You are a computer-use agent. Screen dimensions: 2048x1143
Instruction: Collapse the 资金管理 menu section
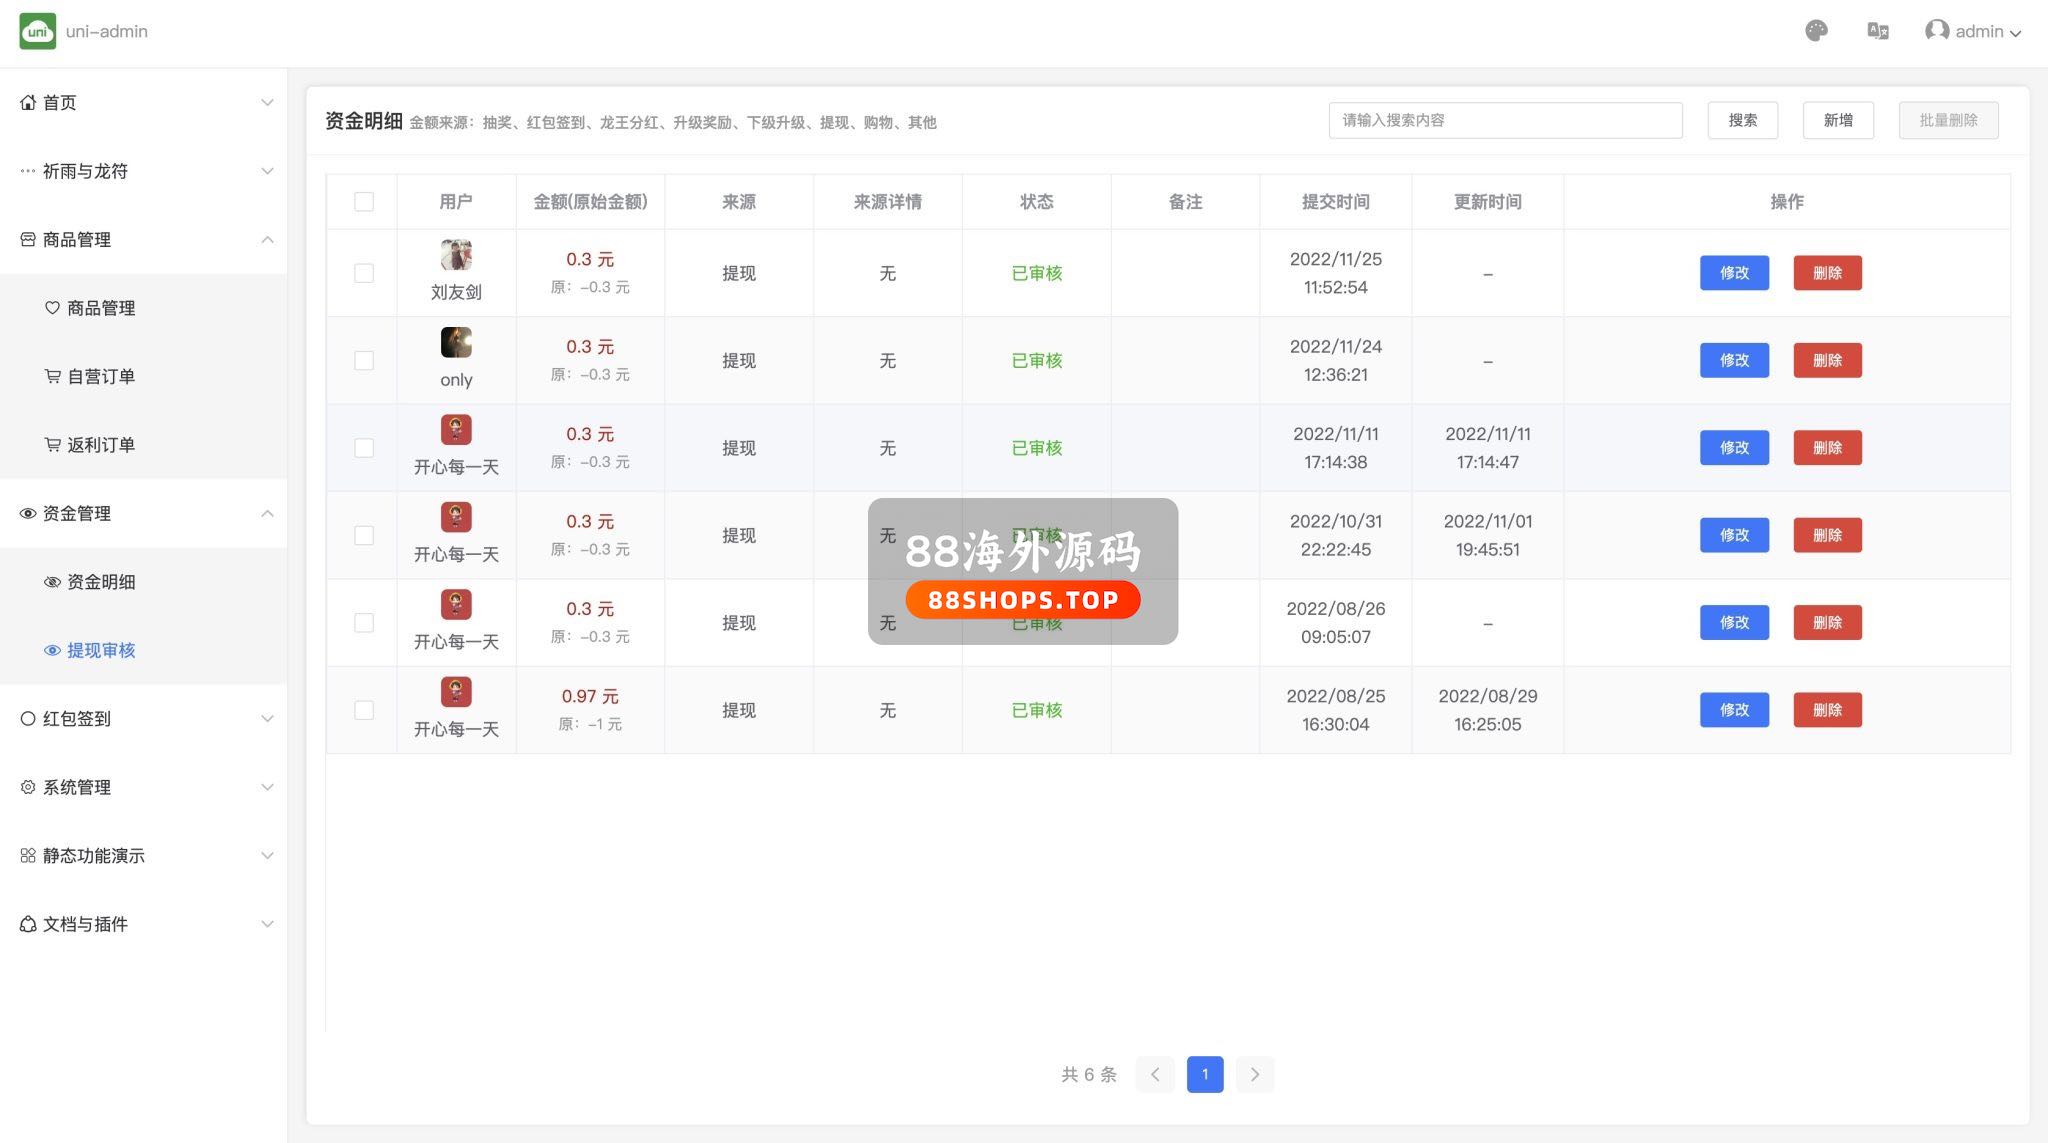[x=267, y=513]
